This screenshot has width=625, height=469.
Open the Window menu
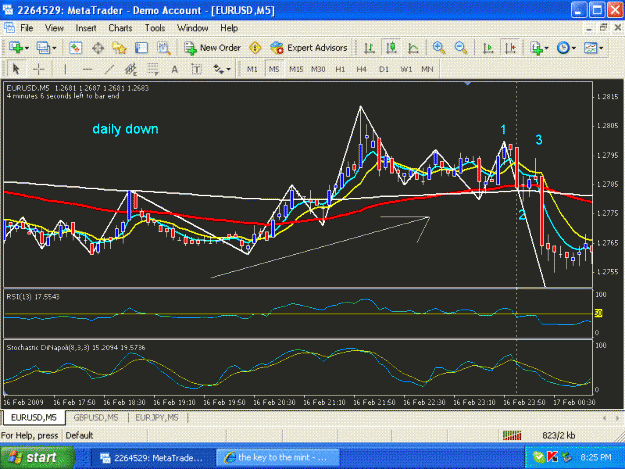pos(193,28)
